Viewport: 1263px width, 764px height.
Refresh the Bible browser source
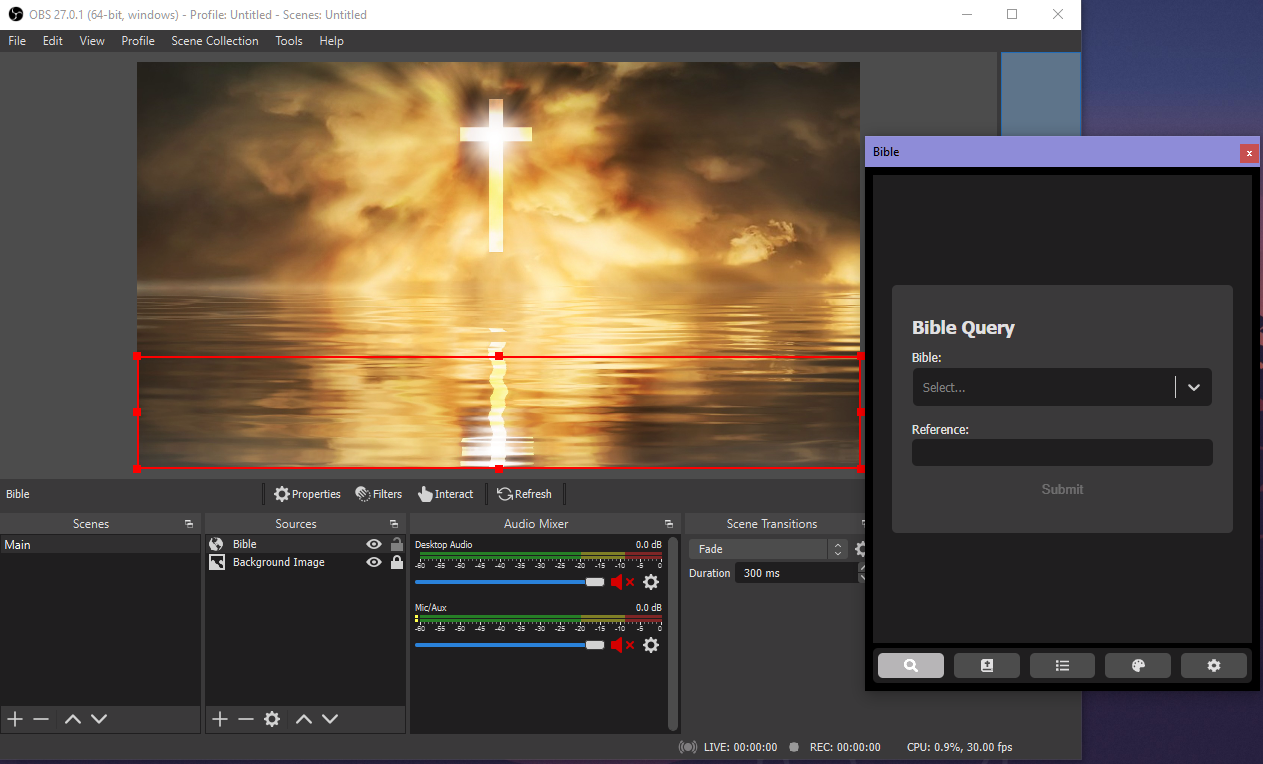[x=525, y=493]
